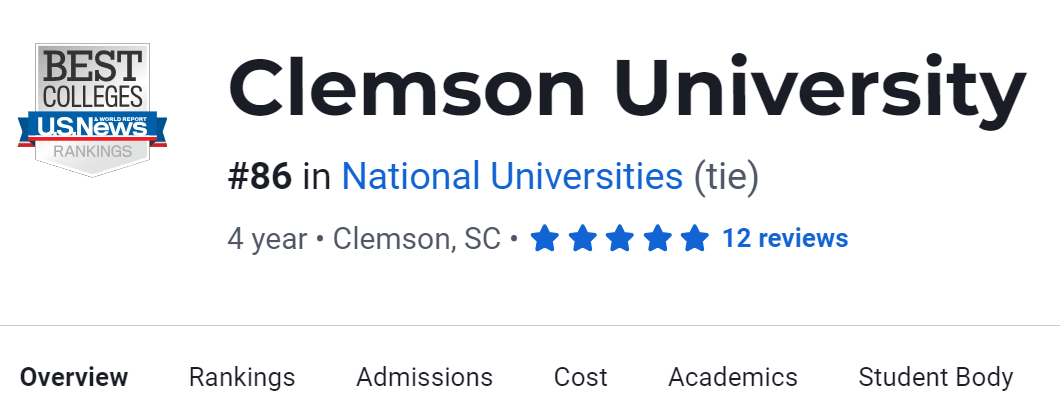Click the first blue rating star
The width and height of the screenshot is (1060, 415).
544,239
